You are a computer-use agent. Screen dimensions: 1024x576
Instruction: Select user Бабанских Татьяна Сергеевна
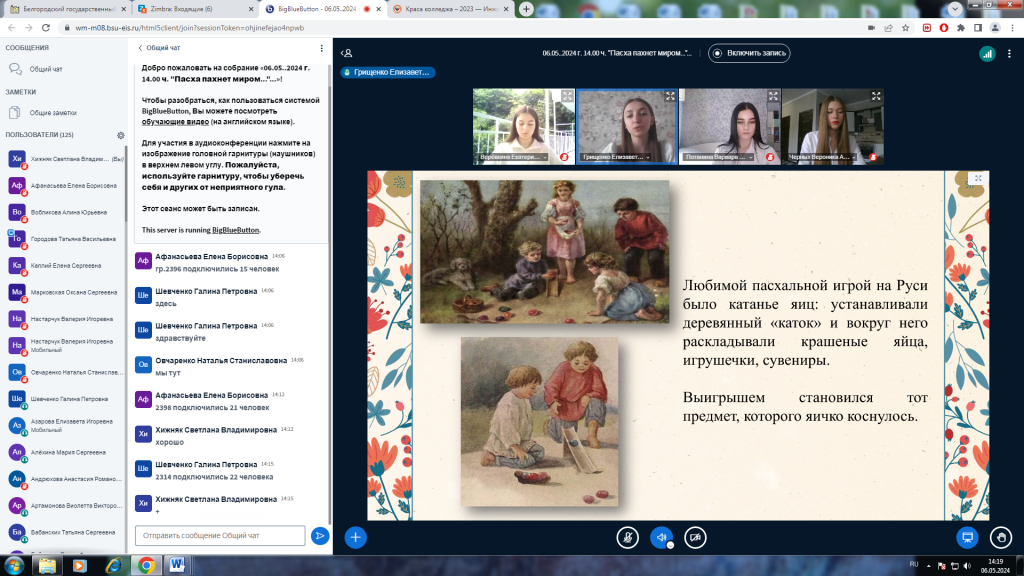tap(63, 532)
